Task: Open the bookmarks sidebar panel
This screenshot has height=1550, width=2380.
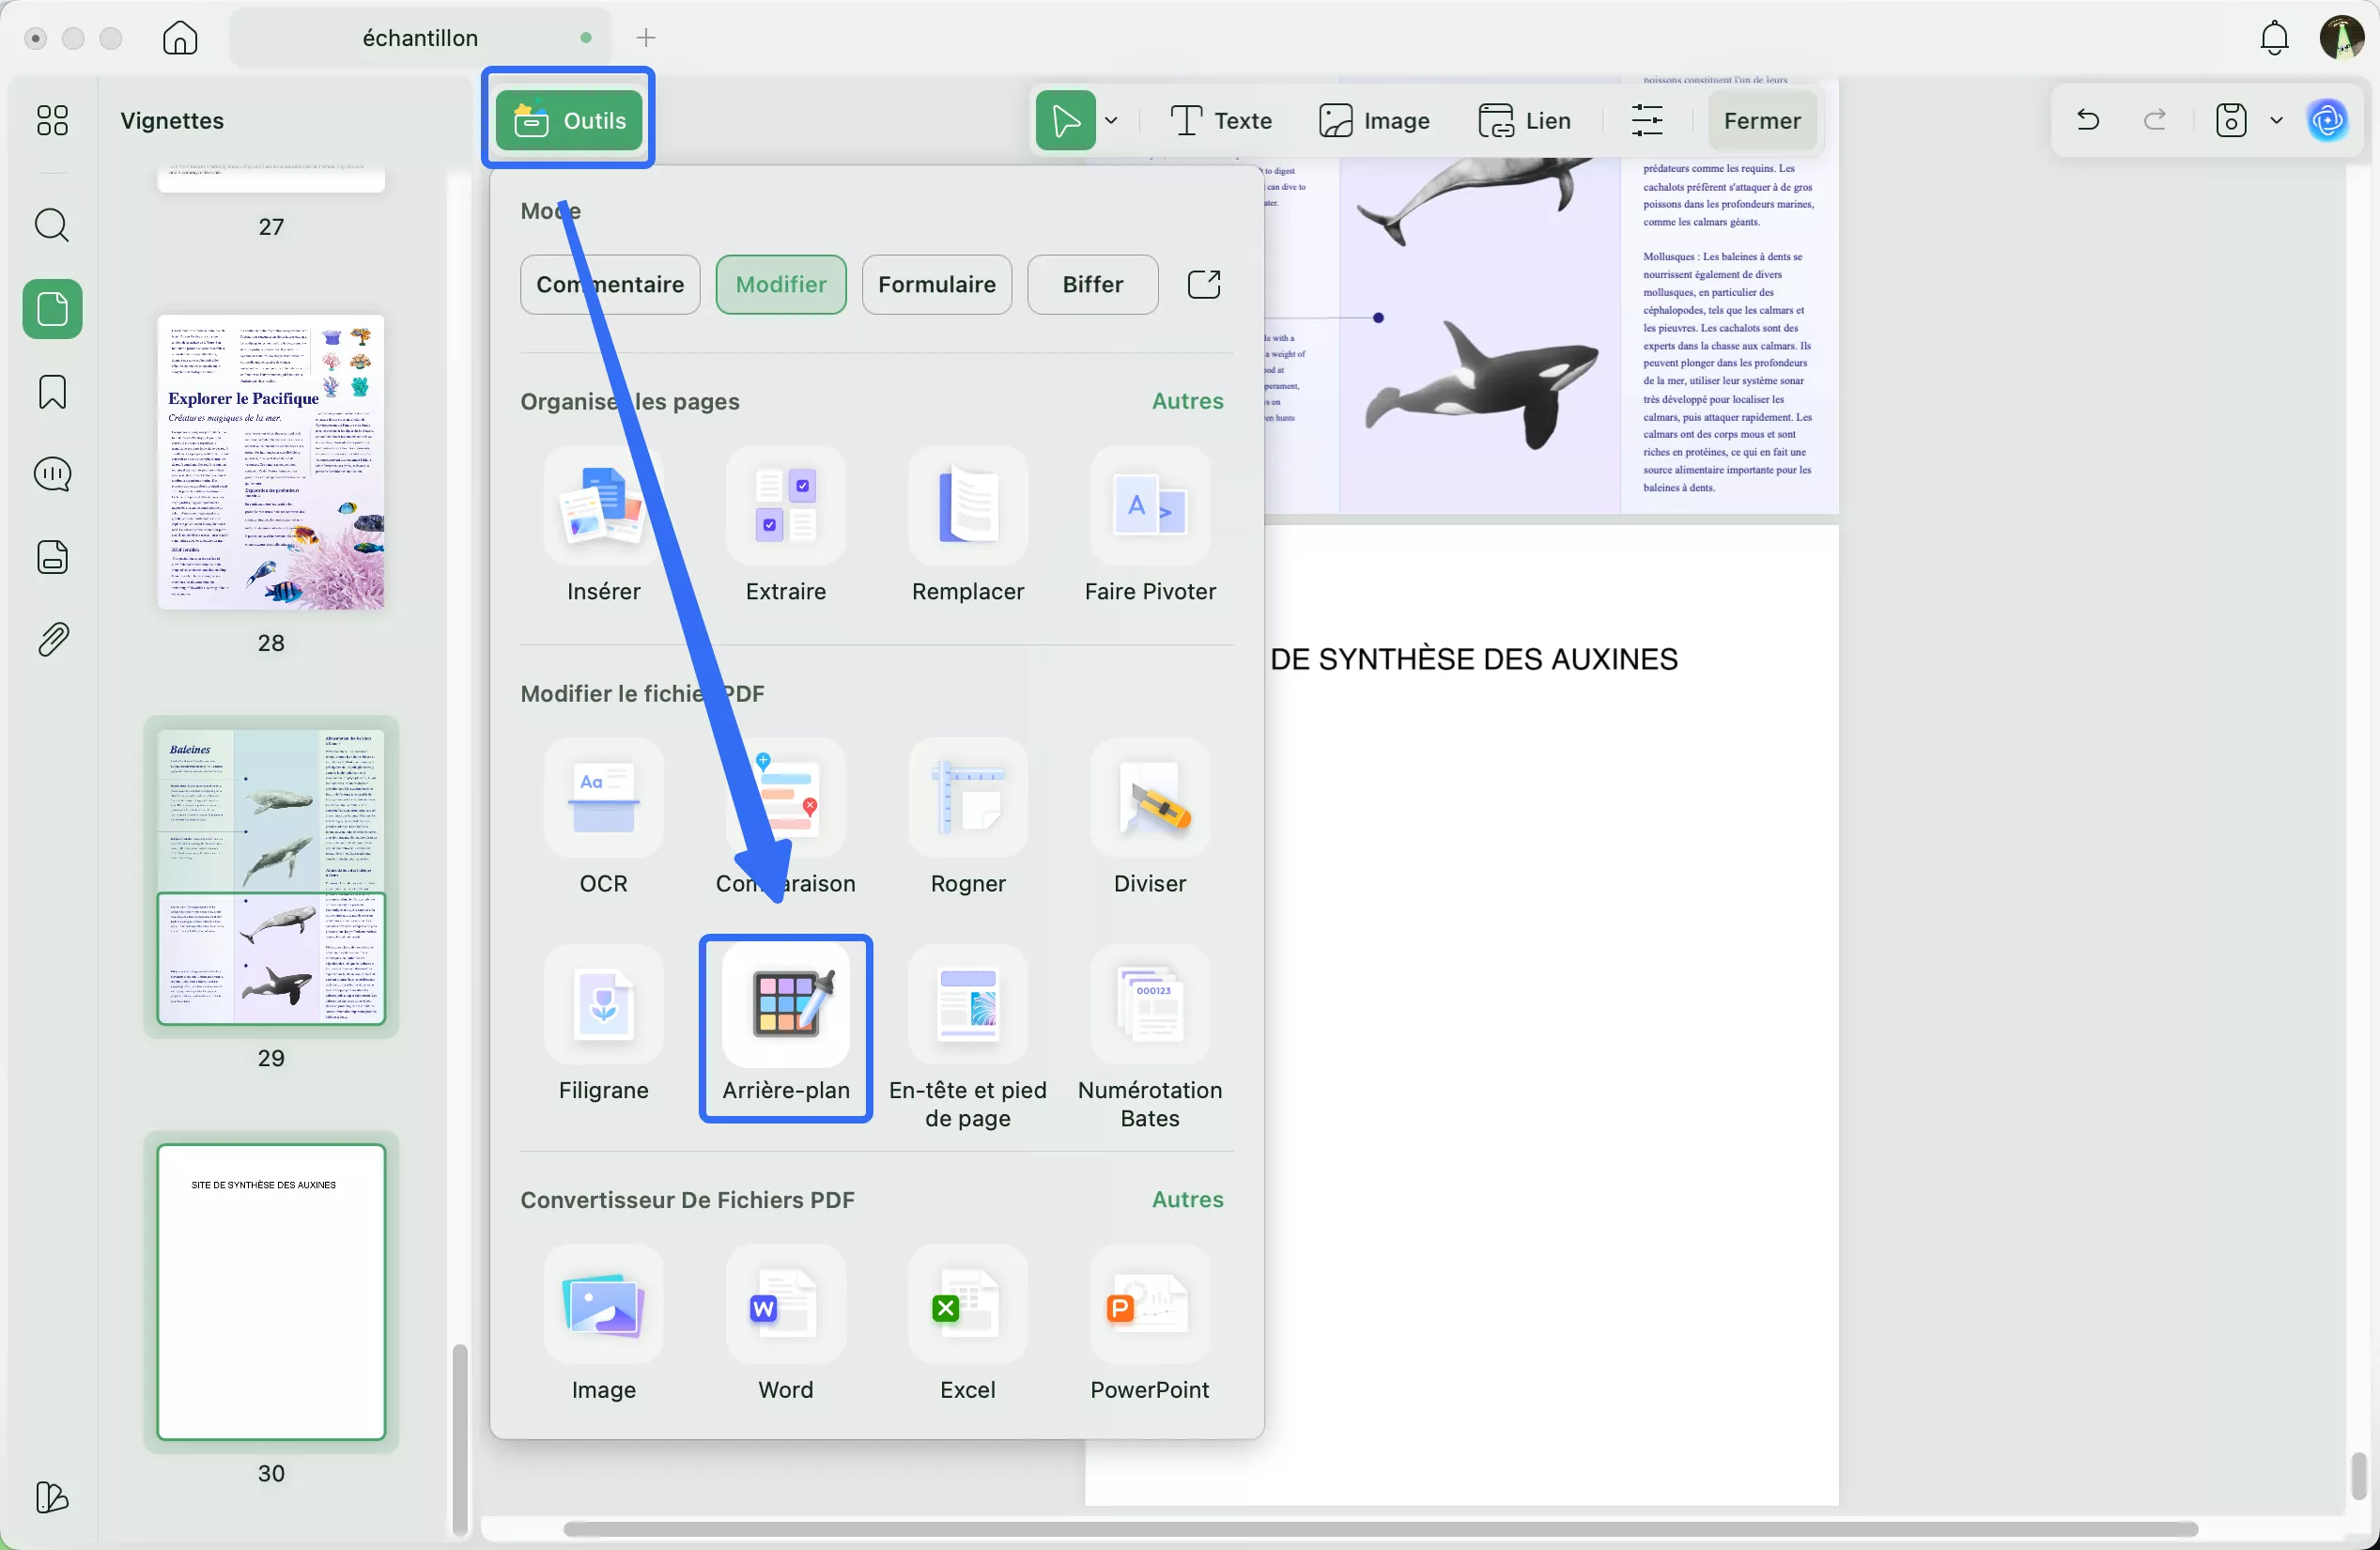Action: pyautogui.click(x=52, y=392)
